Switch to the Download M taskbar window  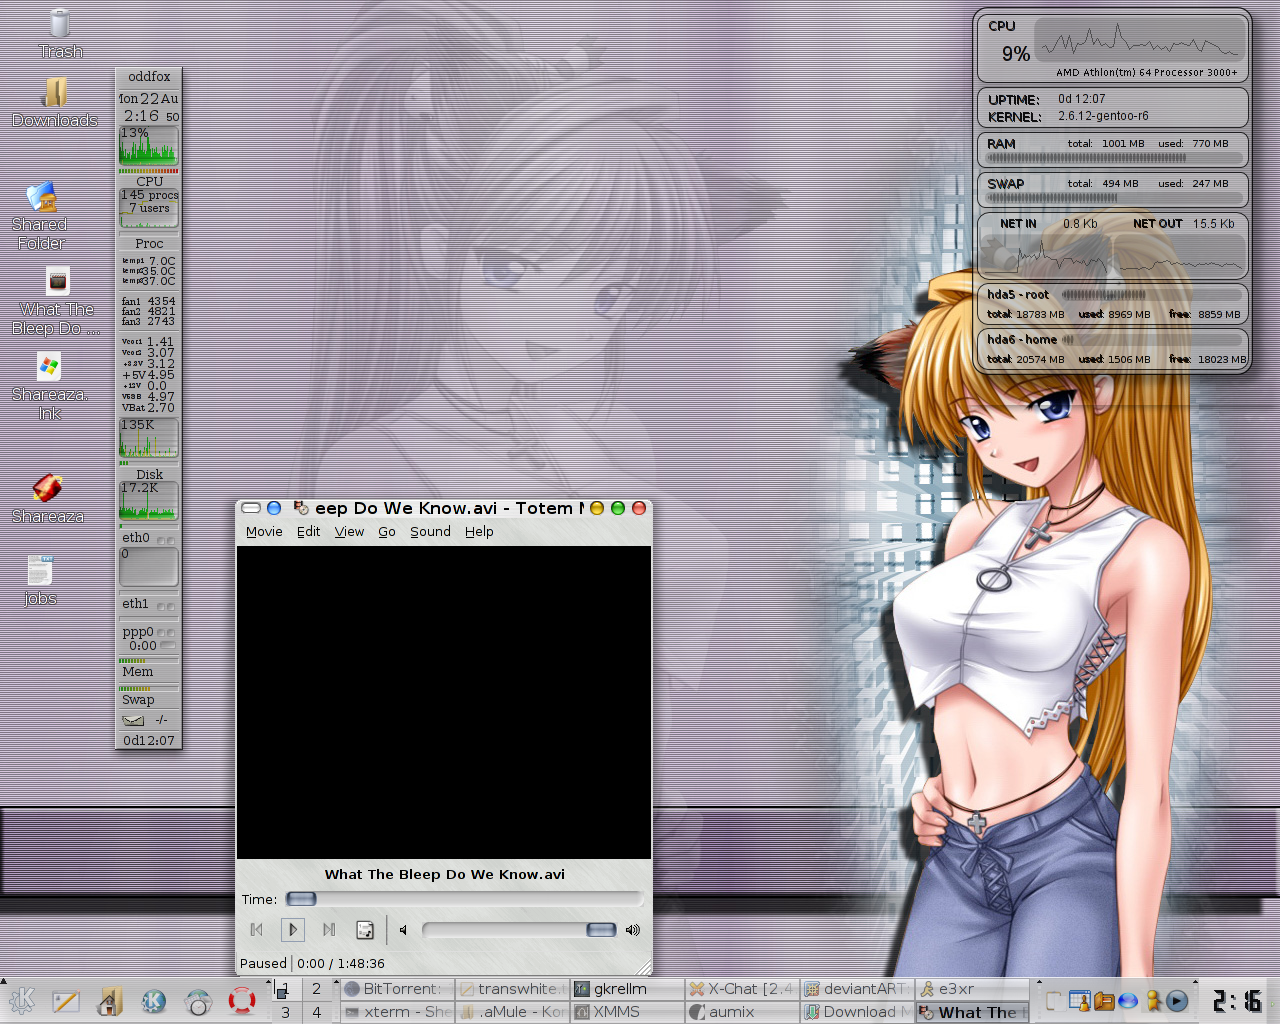coord(857,1012)
